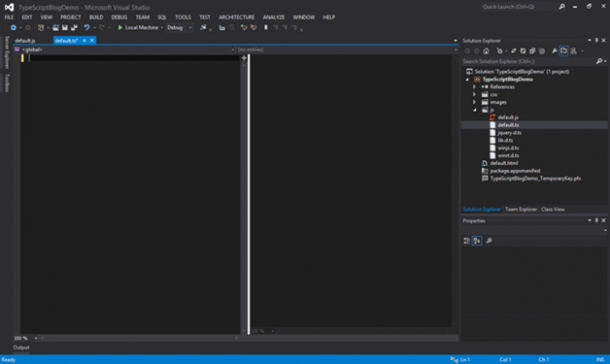Open the Toolbox side tab
The width and height of the screenshot is (610, 364).
click(x=7, y=83)
